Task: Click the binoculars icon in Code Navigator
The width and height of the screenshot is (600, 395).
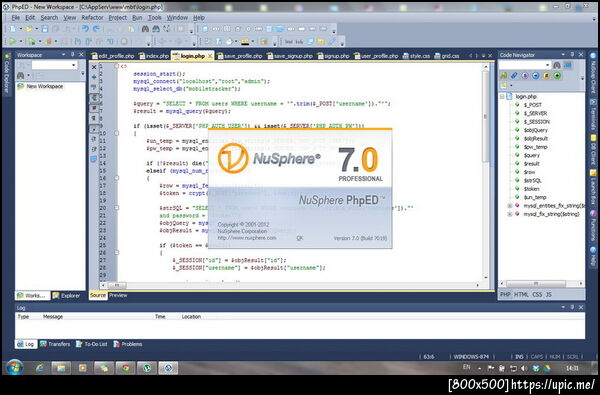Action: [x=557, y=65]
